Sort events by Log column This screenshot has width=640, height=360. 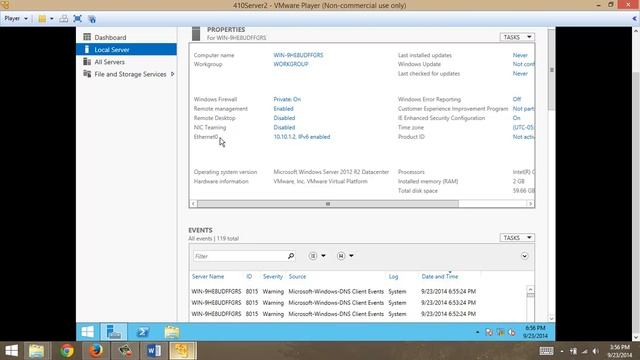pos(393,276)
